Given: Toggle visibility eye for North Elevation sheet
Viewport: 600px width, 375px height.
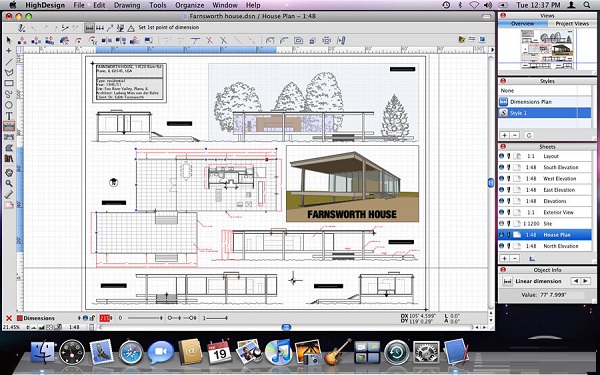Looking at the screenshot, I should click(502, 246).
